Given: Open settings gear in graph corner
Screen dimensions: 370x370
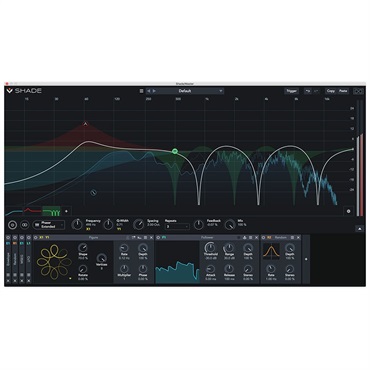Looking at the screenshot, I should (348, 211).
